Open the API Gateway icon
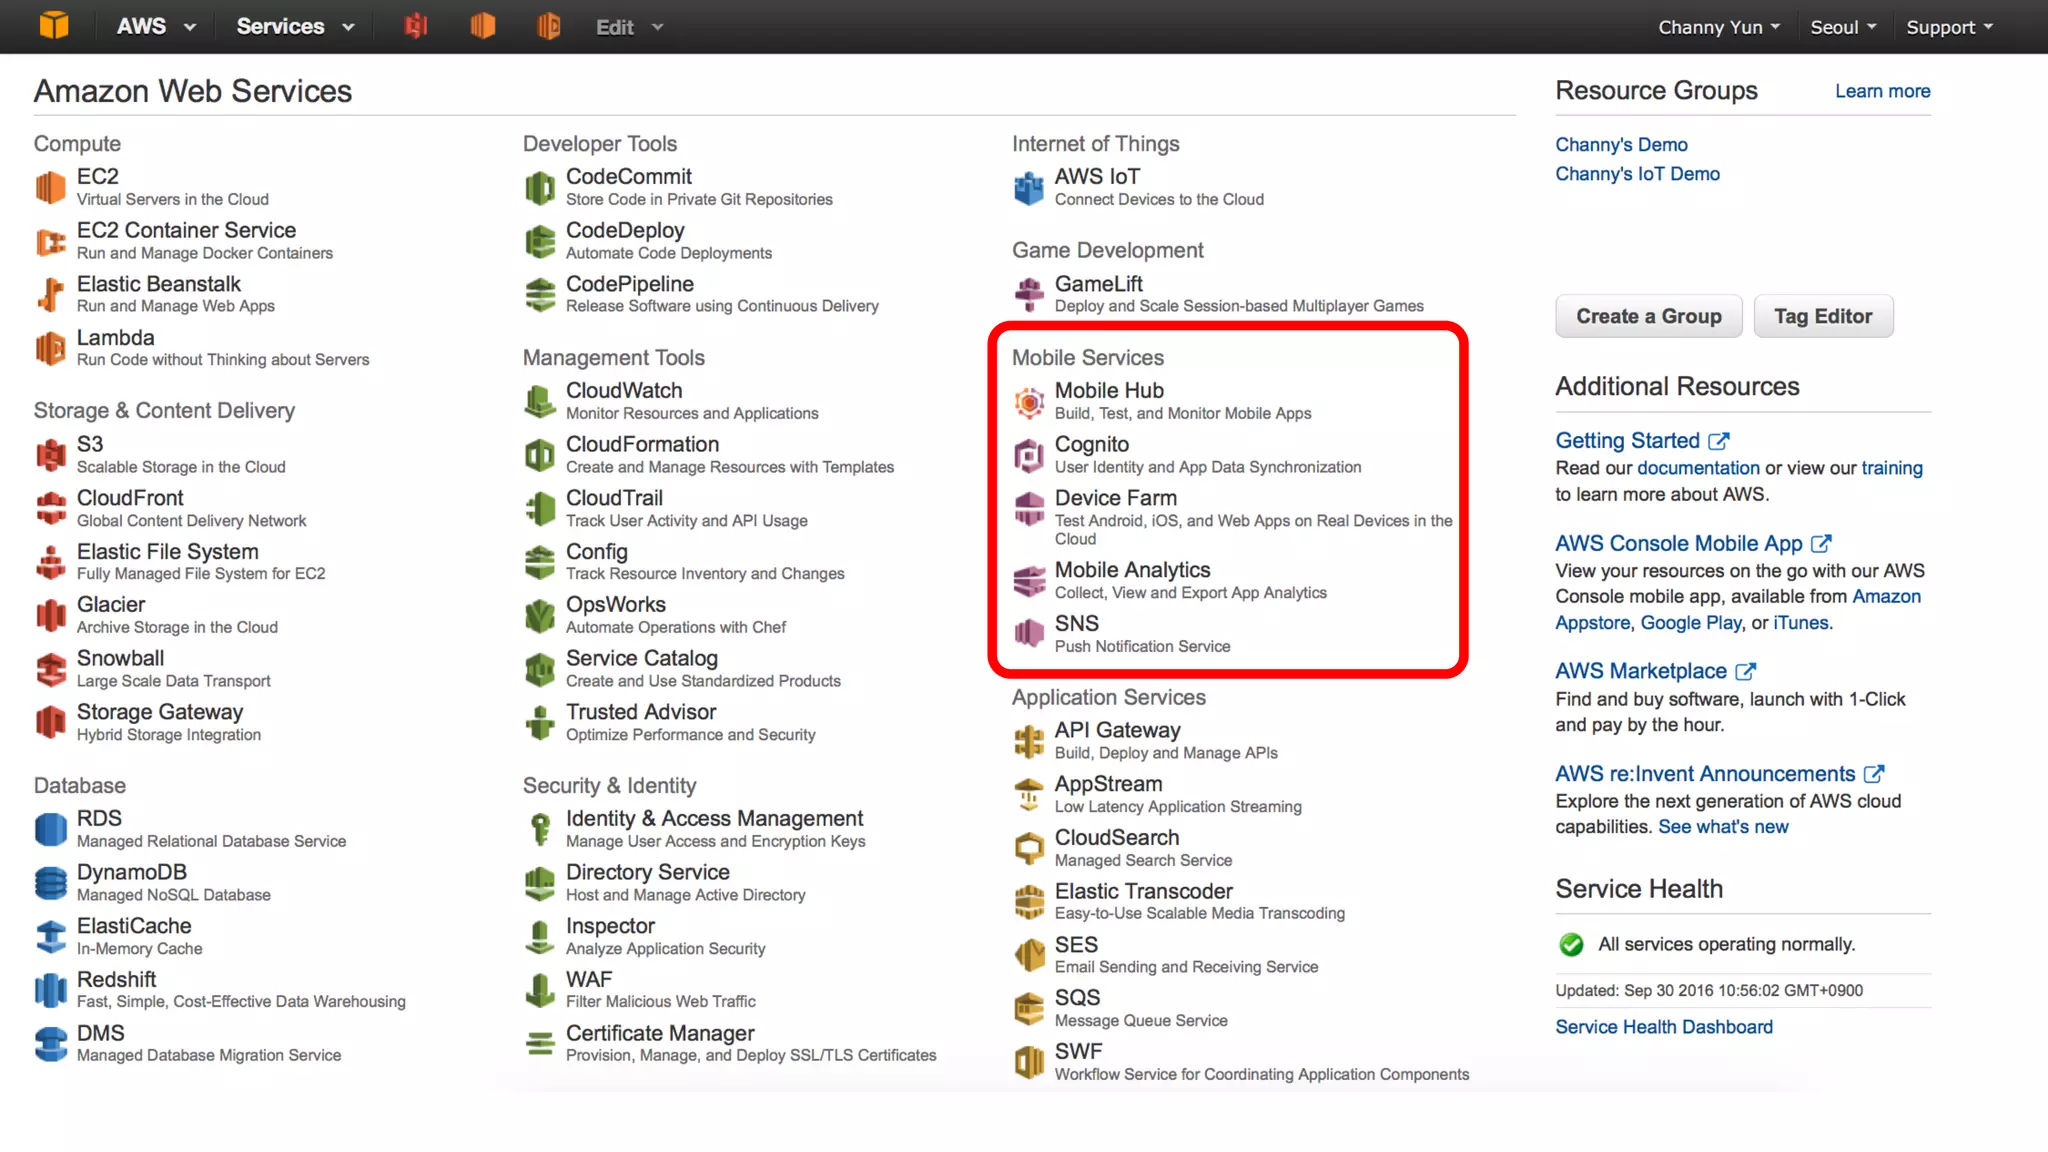Viewport: 2048px width, 1152px height. coord(1029,741)
